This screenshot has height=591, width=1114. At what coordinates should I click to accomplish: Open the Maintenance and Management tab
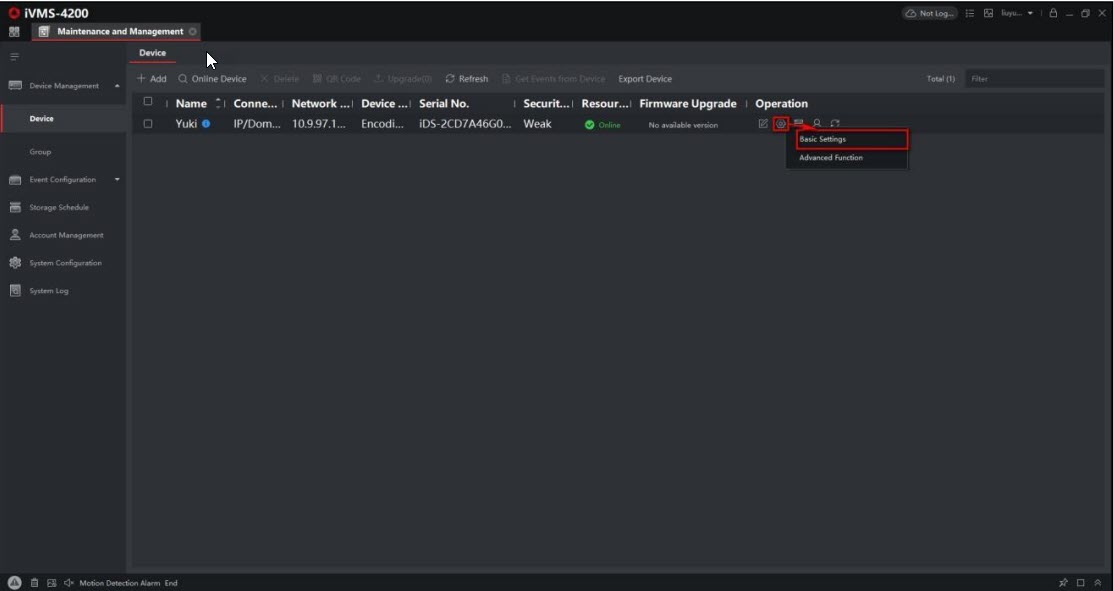pos(119,32)
